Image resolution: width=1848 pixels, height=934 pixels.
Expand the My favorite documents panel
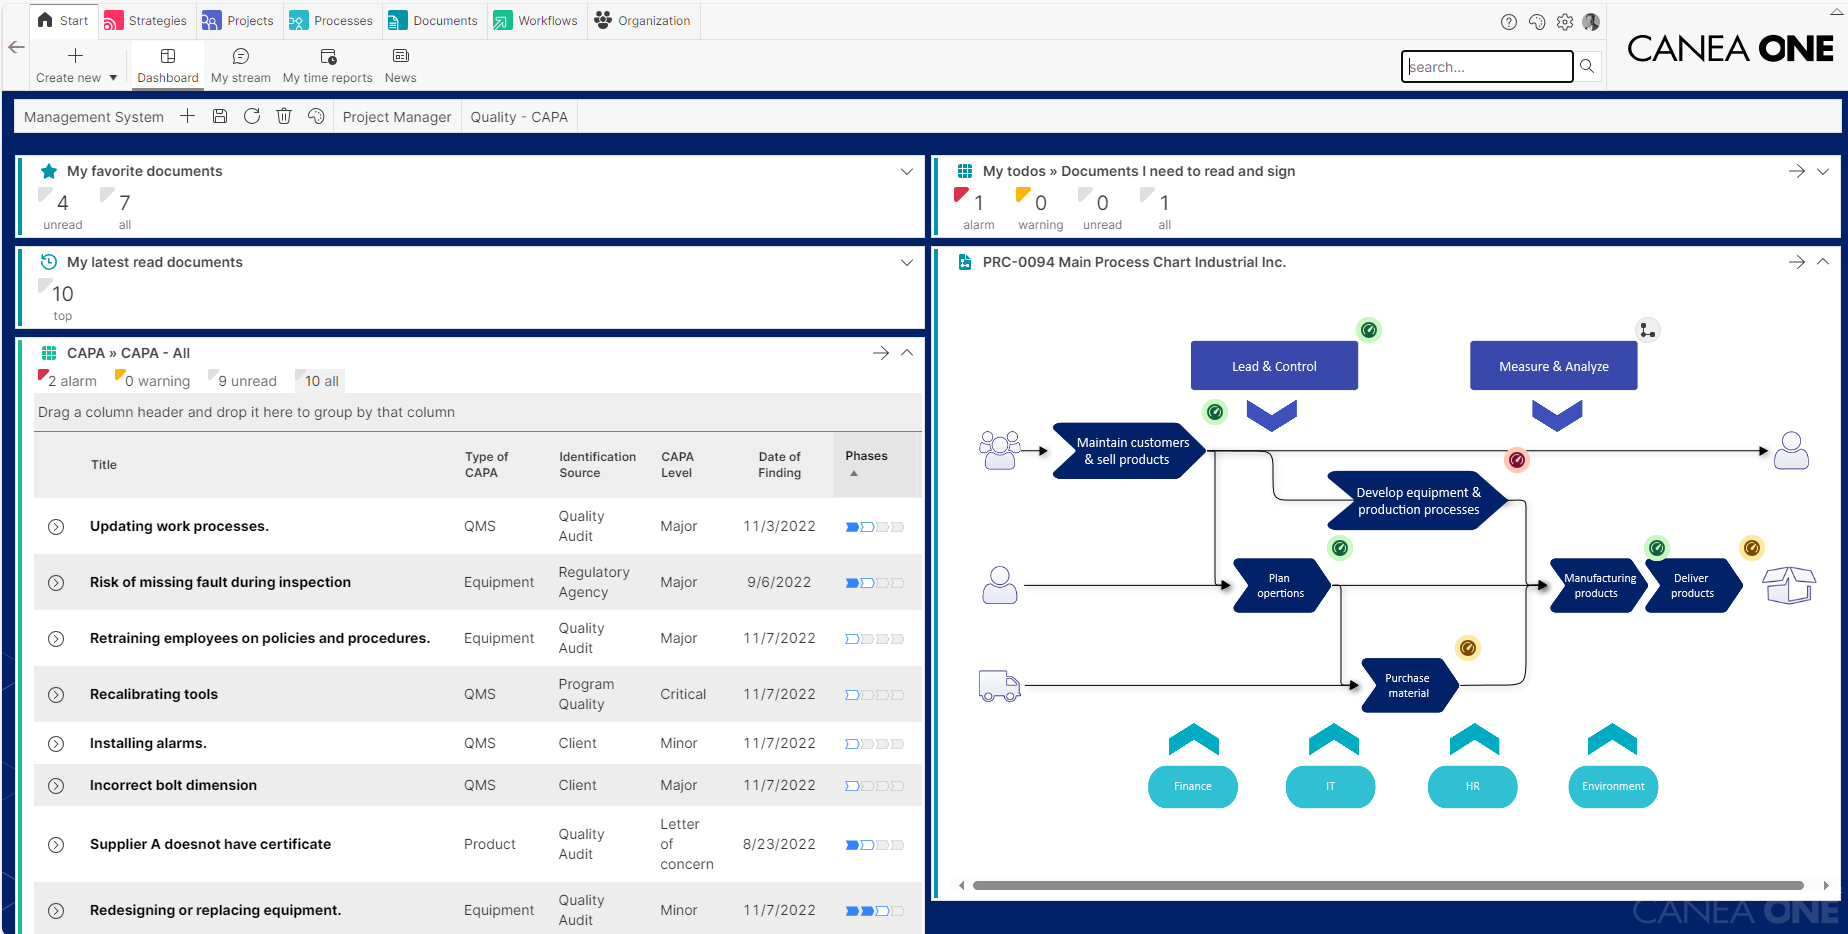[907, 172]
